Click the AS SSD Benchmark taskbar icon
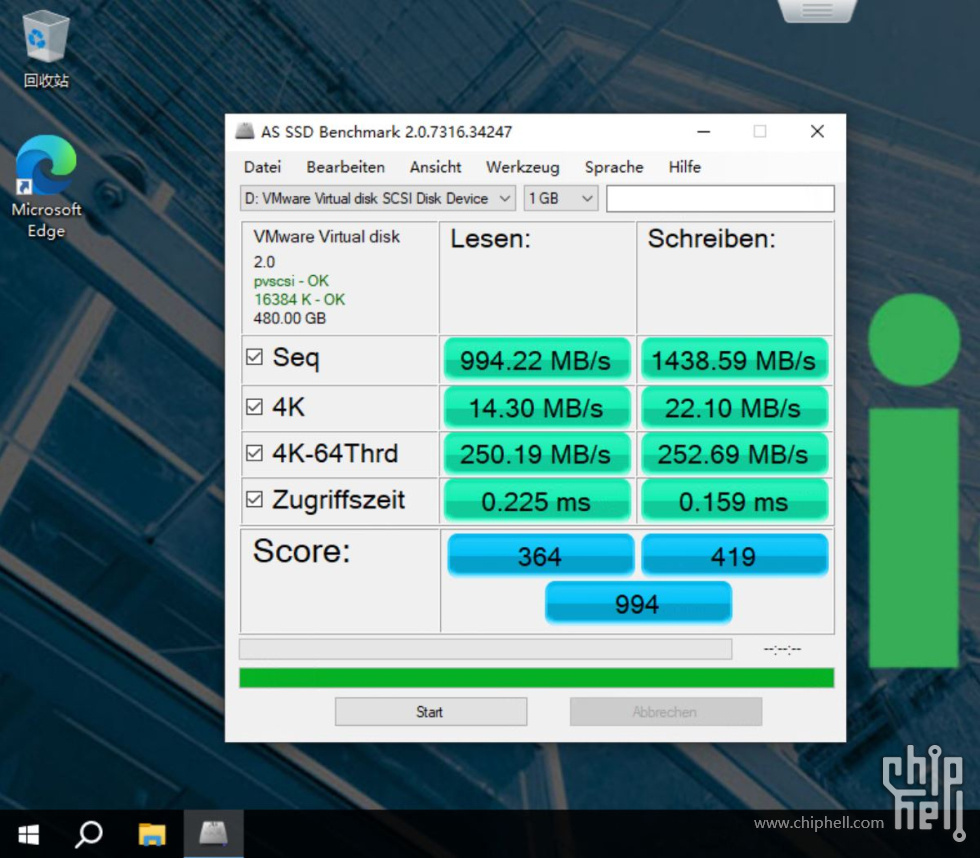980x858 pixels. (213, 834)
